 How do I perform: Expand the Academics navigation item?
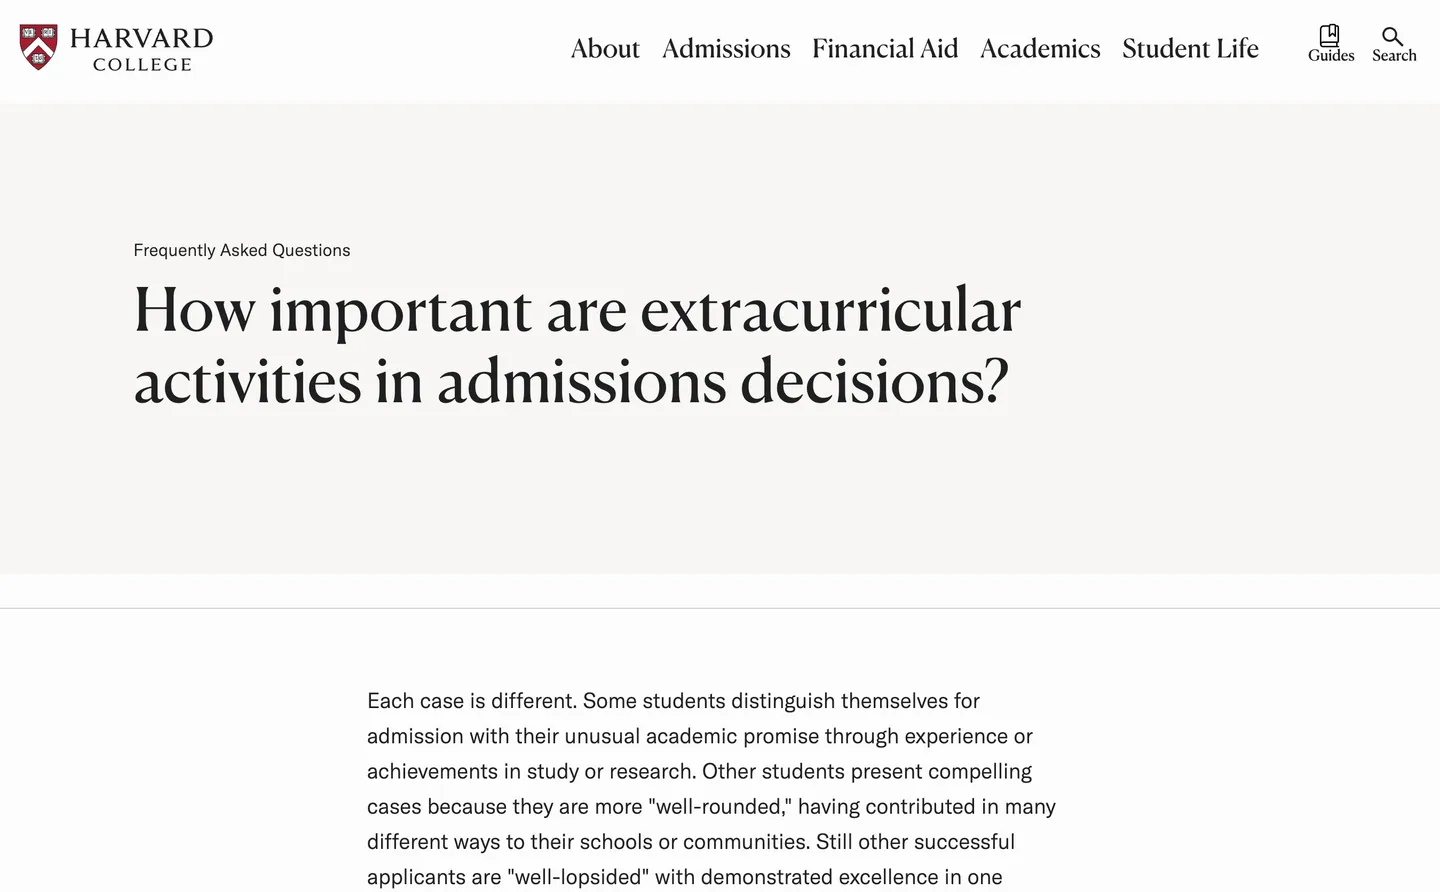pyautogui.click(x=1040, y=48)
